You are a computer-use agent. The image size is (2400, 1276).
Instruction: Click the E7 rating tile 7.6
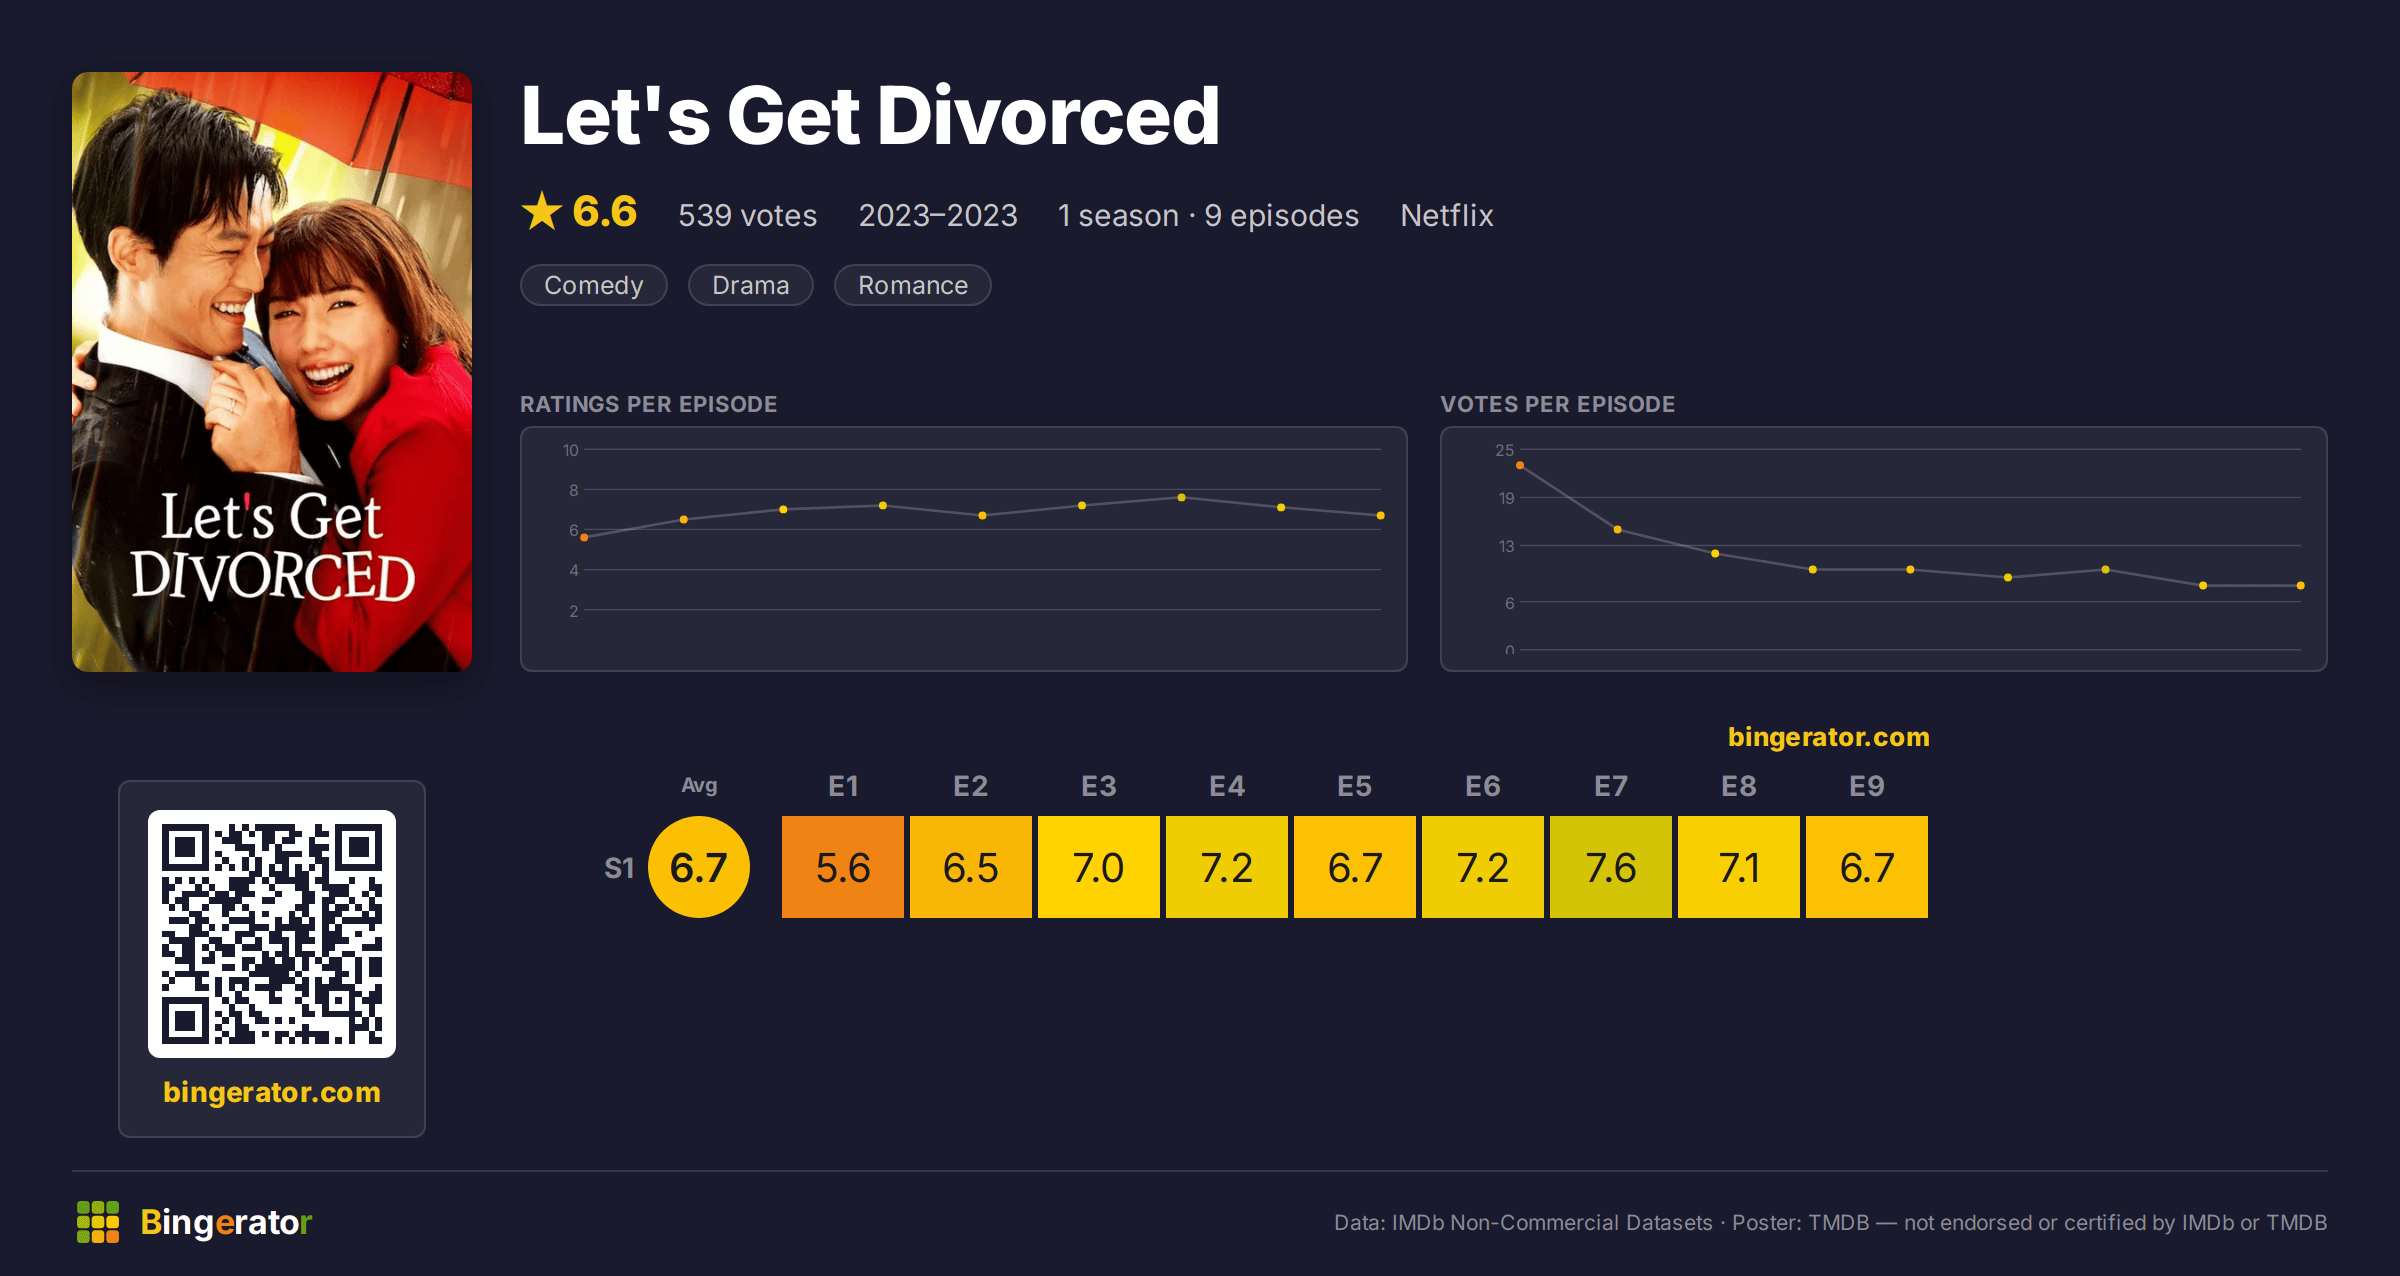[x=1611, y=867]
